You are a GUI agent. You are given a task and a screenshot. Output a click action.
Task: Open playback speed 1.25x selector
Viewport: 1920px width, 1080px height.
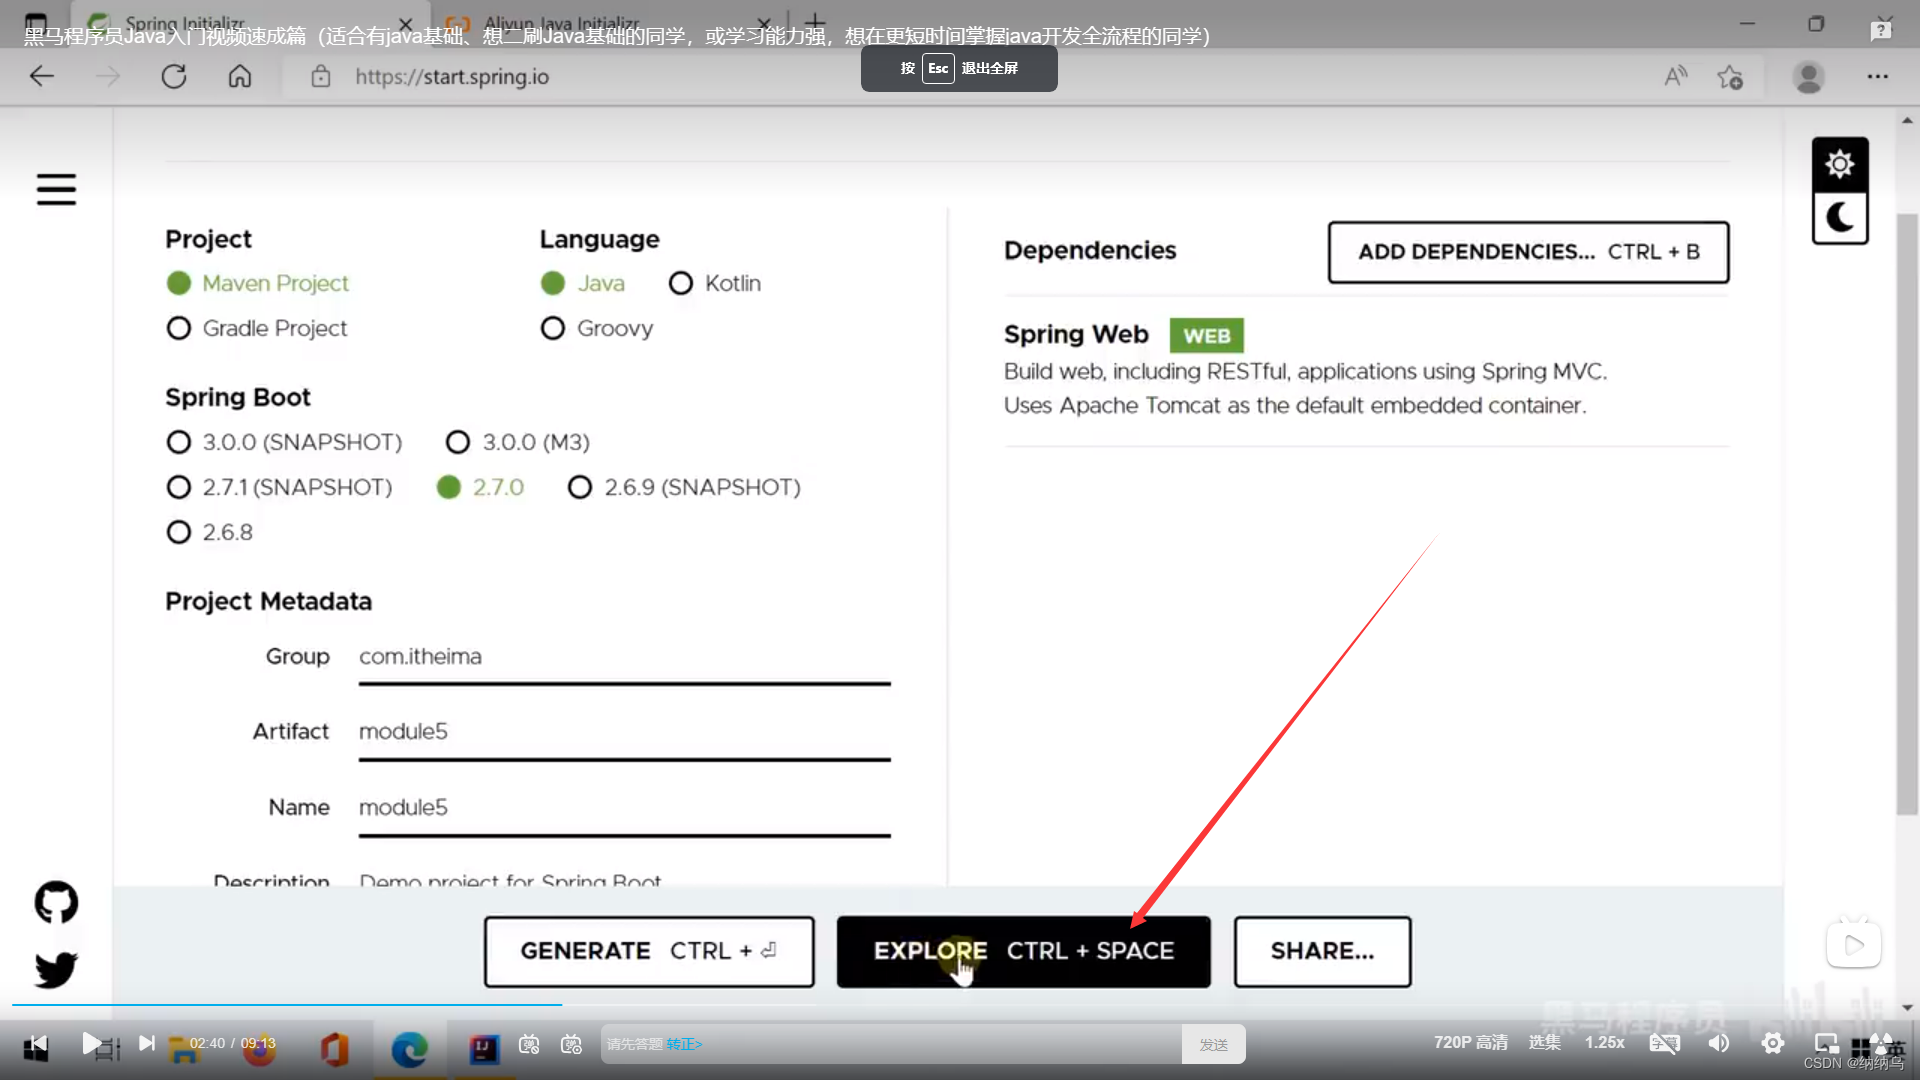point(1604,1042)
